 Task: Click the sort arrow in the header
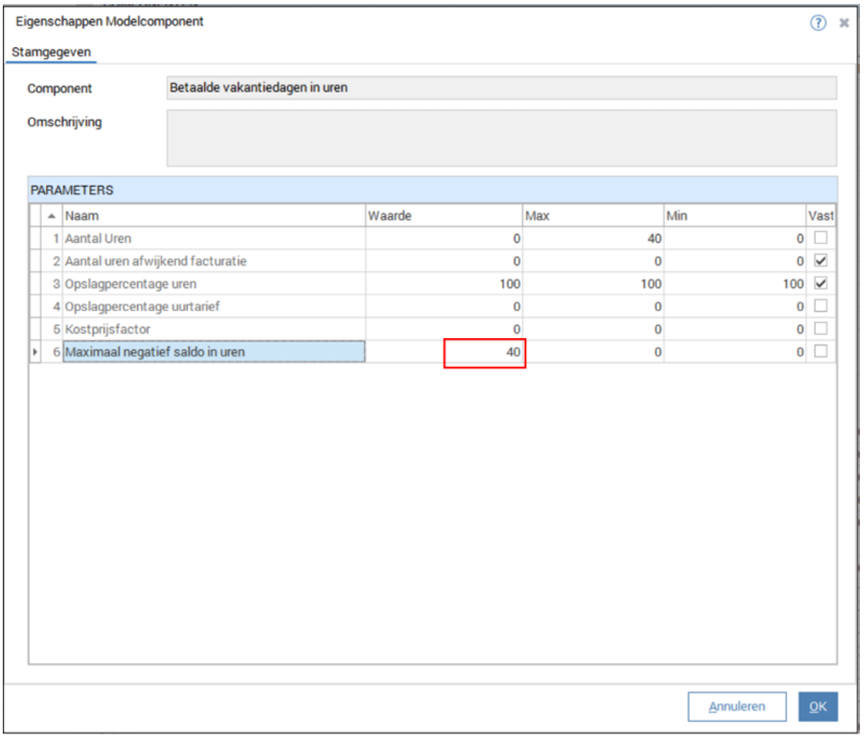point(52,216)
